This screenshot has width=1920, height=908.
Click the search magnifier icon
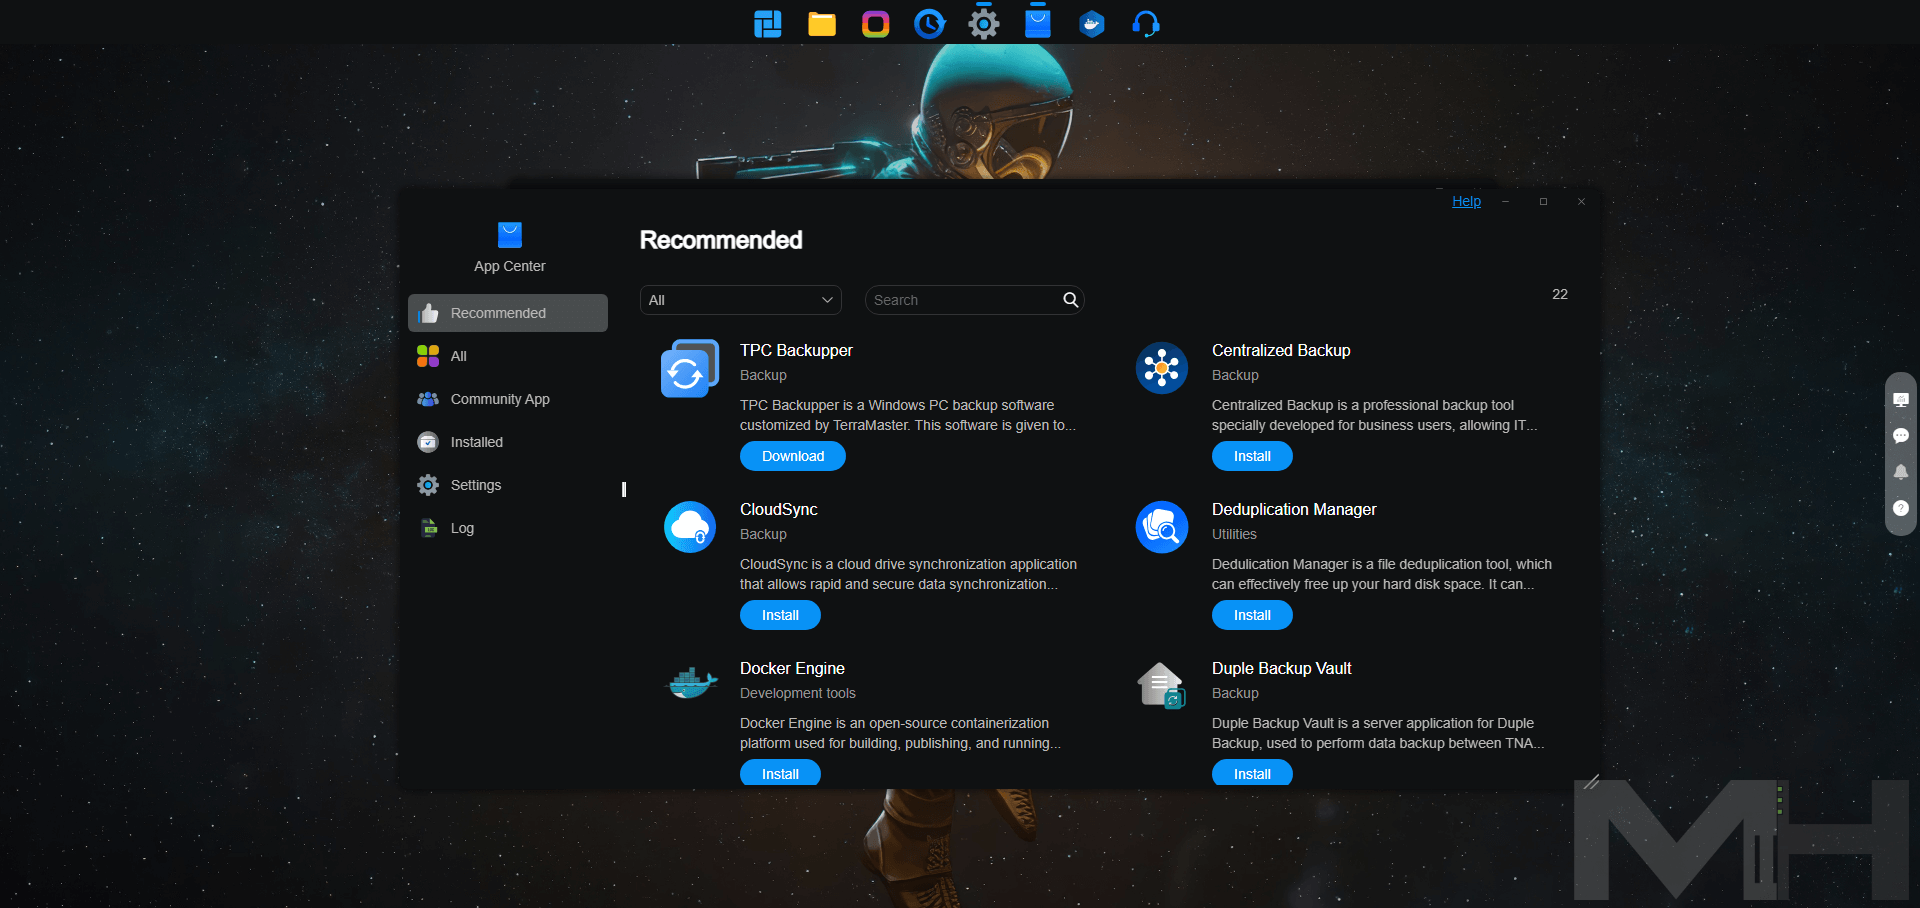tap(1071, 300)
